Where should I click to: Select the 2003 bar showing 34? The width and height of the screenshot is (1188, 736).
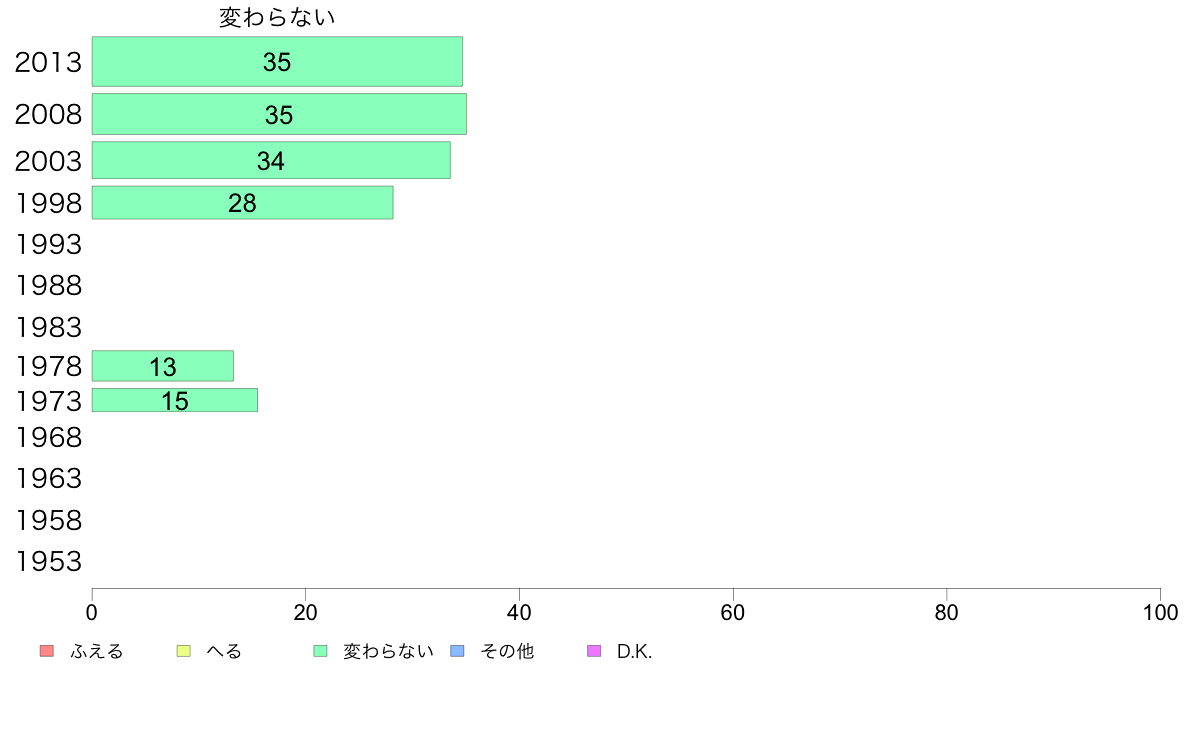point(271,161)
